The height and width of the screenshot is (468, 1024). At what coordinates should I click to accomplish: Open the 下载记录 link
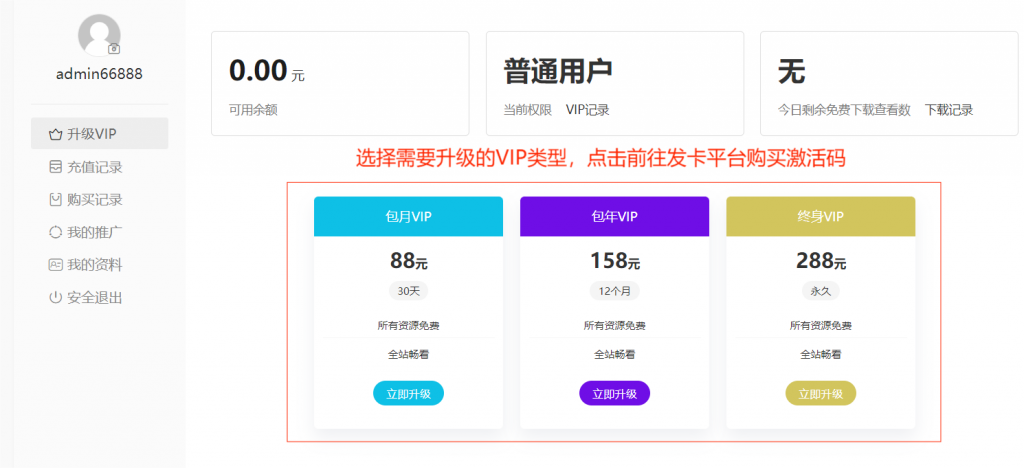(x=948, y=110)
